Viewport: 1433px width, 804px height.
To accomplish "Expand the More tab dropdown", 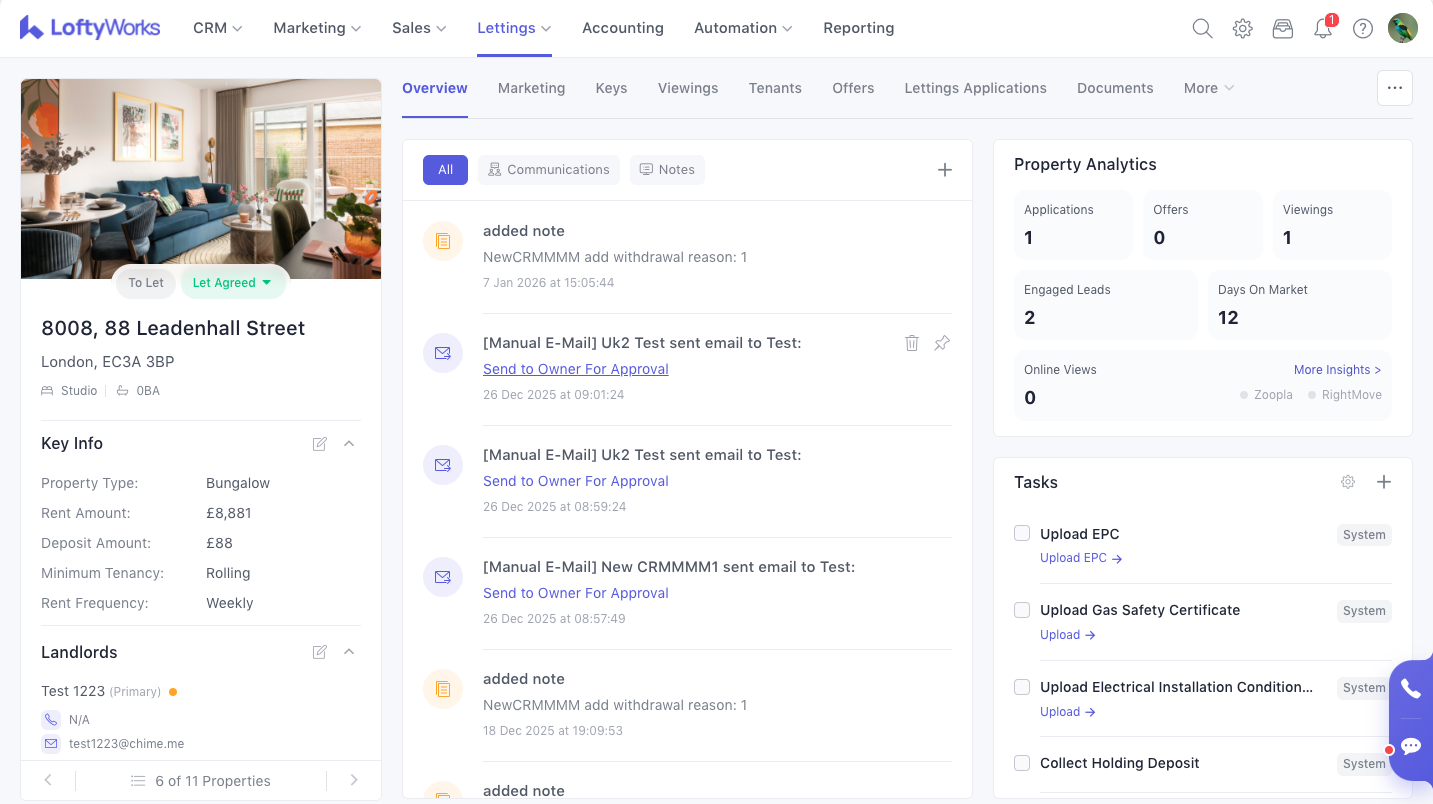I will tap(1208, 88).
